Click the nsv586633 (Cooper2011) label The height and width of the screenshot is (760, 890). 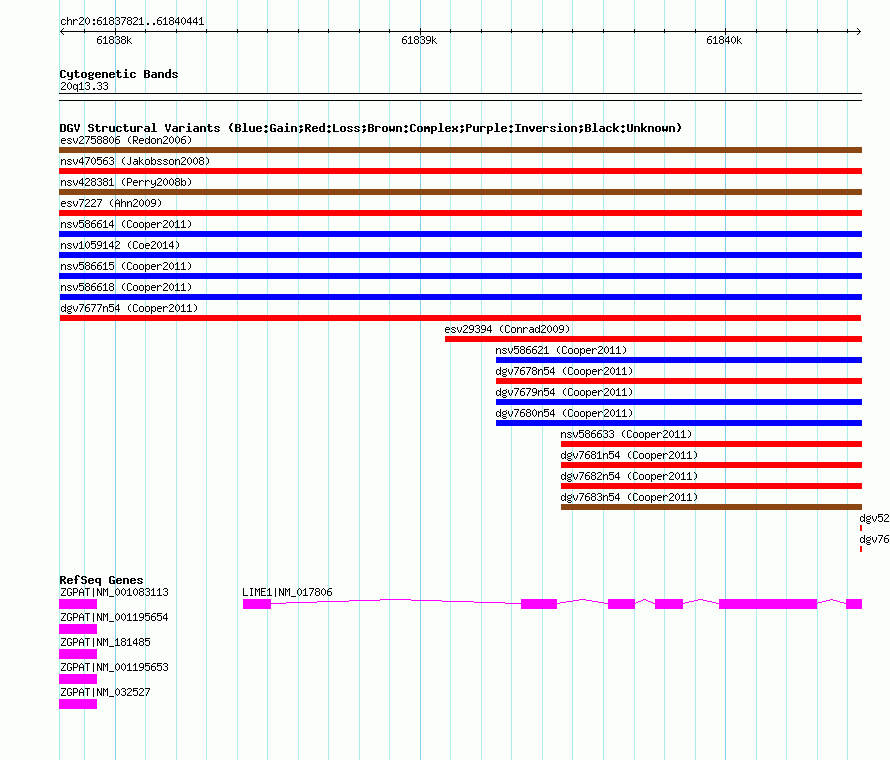tap(626, 434)
